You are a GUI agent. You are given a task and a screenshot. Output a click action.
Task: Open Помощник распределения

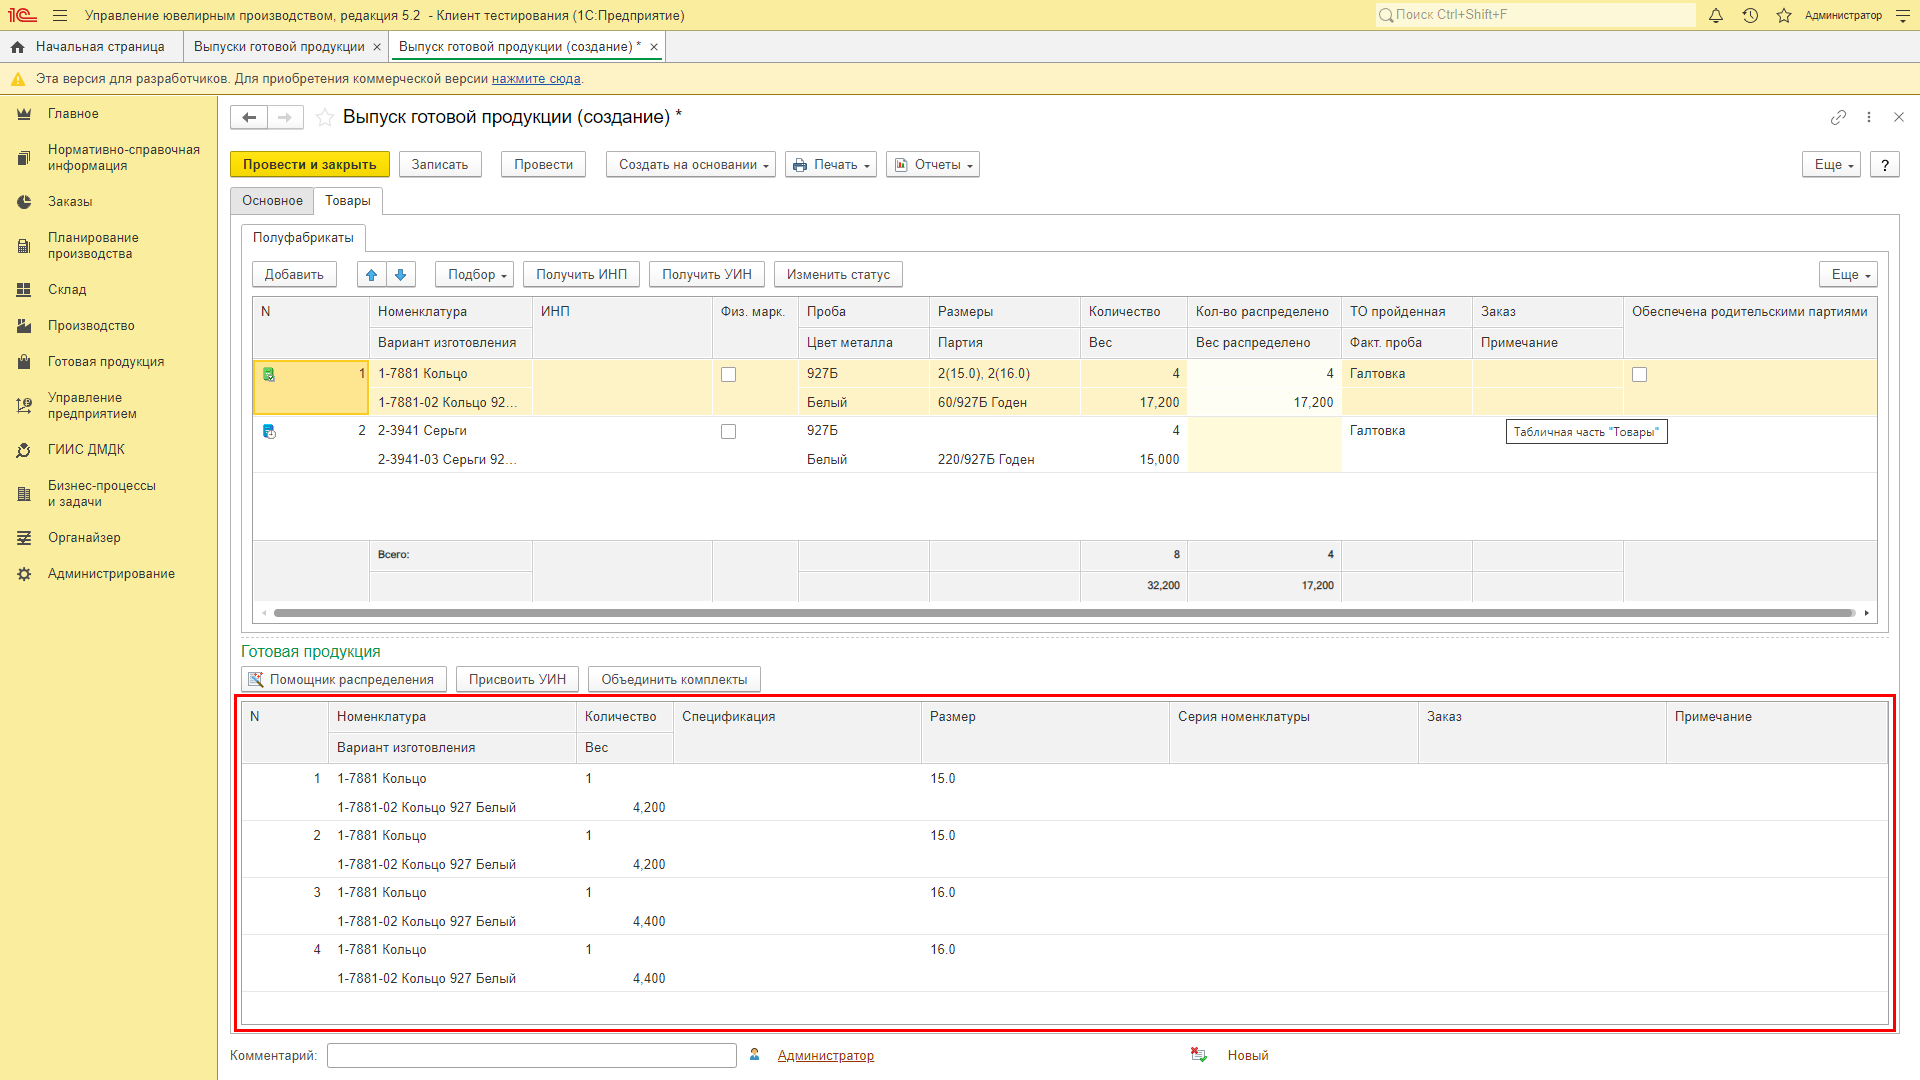click(344, 680)
